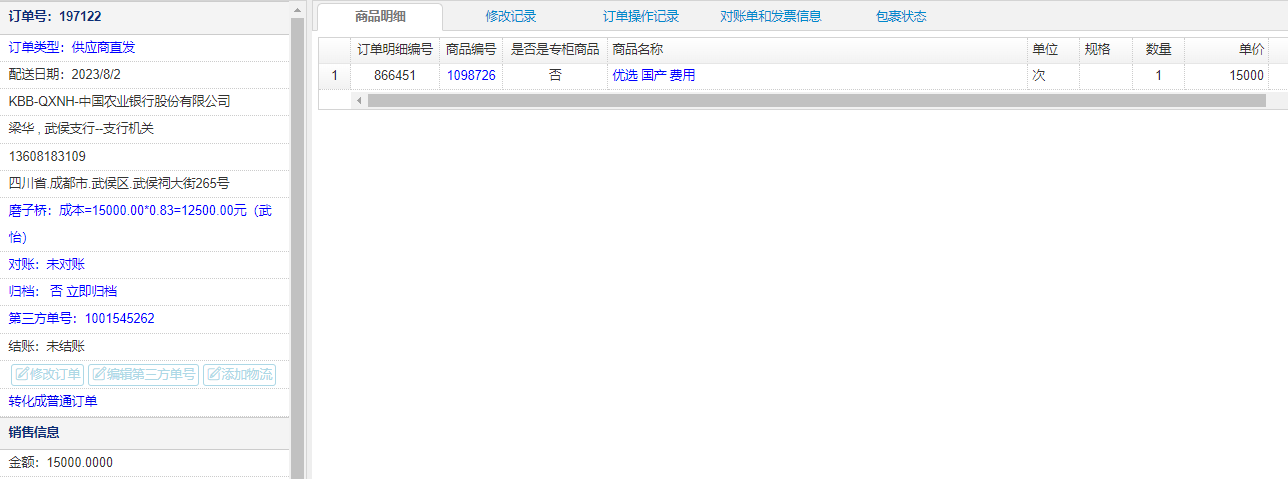This screenshot has height=479, width=1288.
Task: Click the 配送日期: 2023/8/2 line
Action: tap(65, 74)
